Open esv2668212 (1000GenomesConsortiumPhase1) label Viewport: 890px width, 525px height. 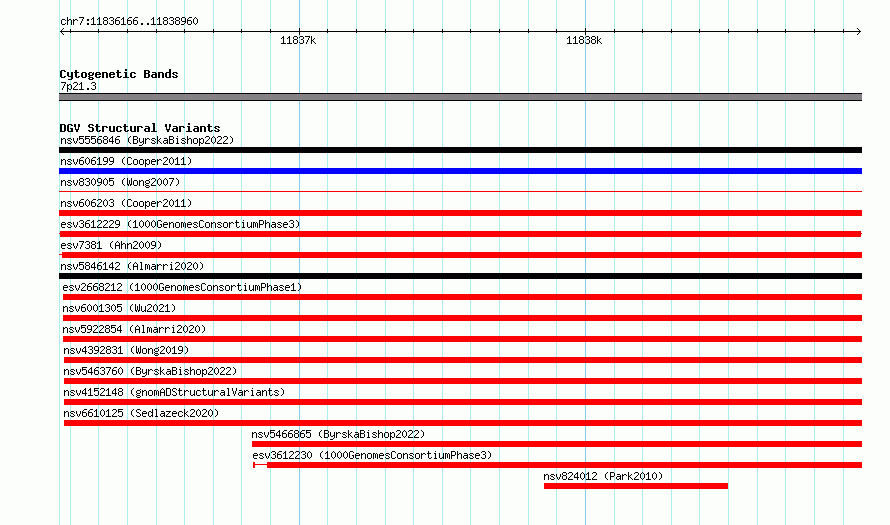pyautogui.click(x=182, y=287)
